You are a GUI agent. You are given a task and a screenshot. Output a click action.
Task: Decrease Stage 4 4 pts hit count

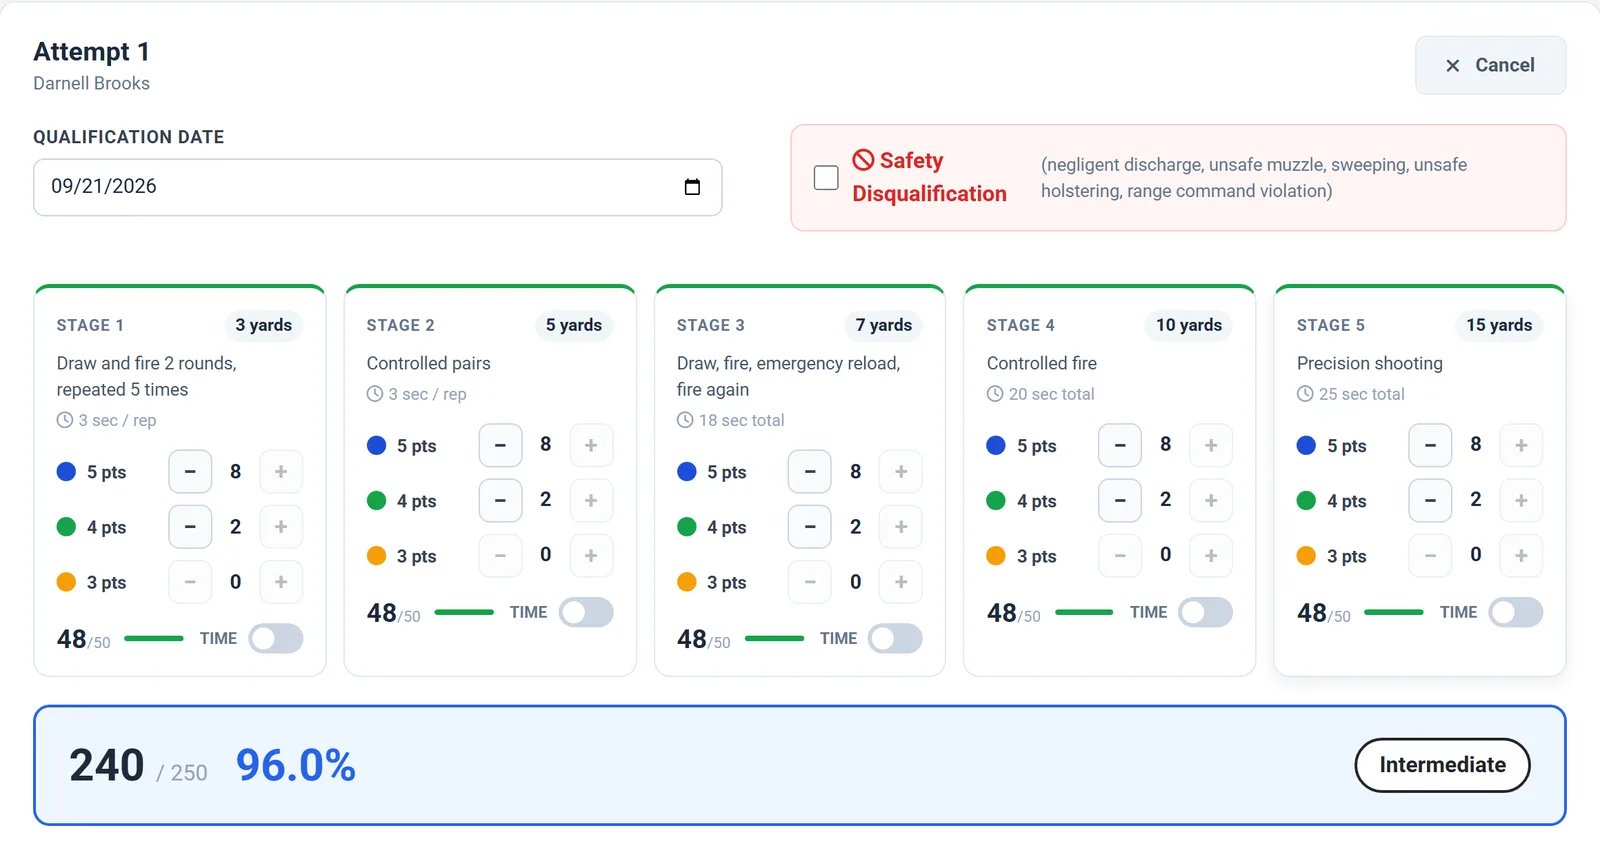[x=1120, y=501]
